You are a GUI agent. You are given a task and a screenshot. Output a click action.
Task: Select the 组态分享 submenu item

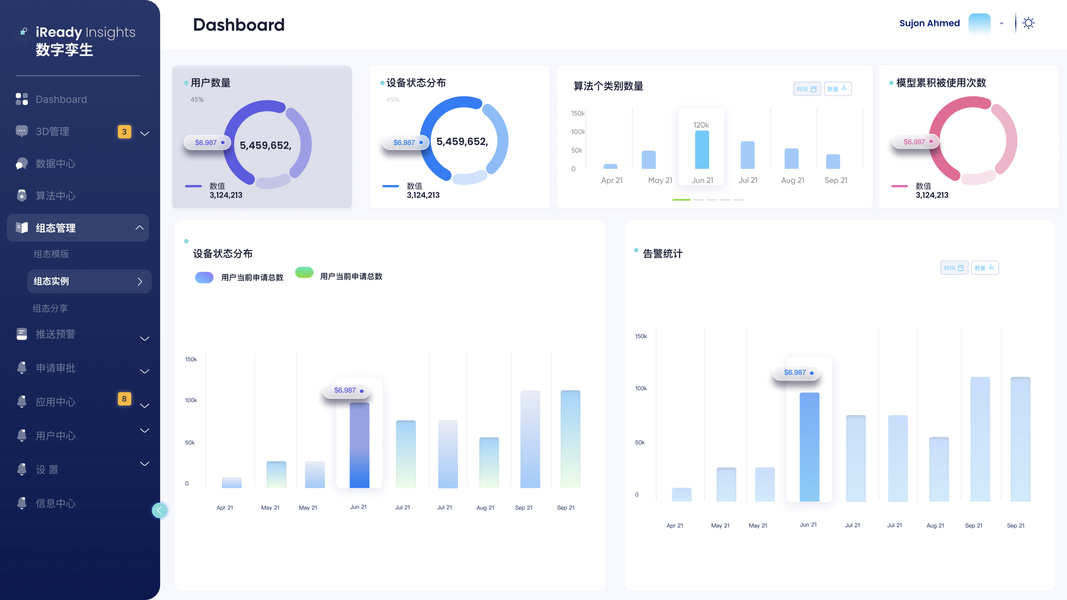50,308
